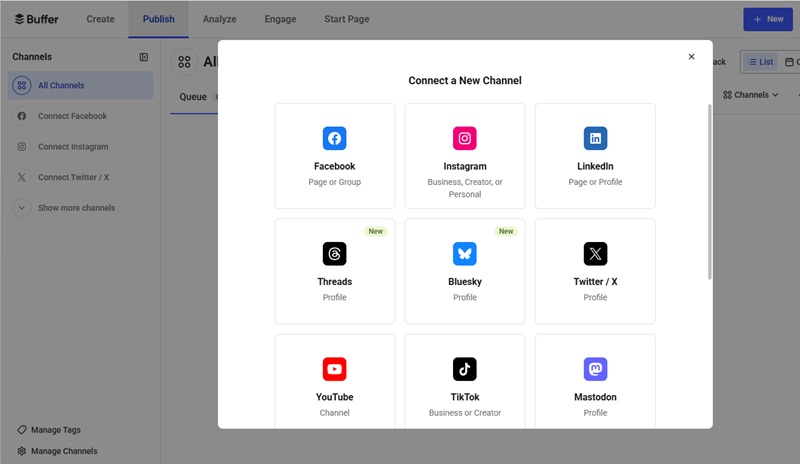Image resolution: width=800 pixels, height=464 pixels.
Task: Click the Facebook card label text
Action: 334,166
